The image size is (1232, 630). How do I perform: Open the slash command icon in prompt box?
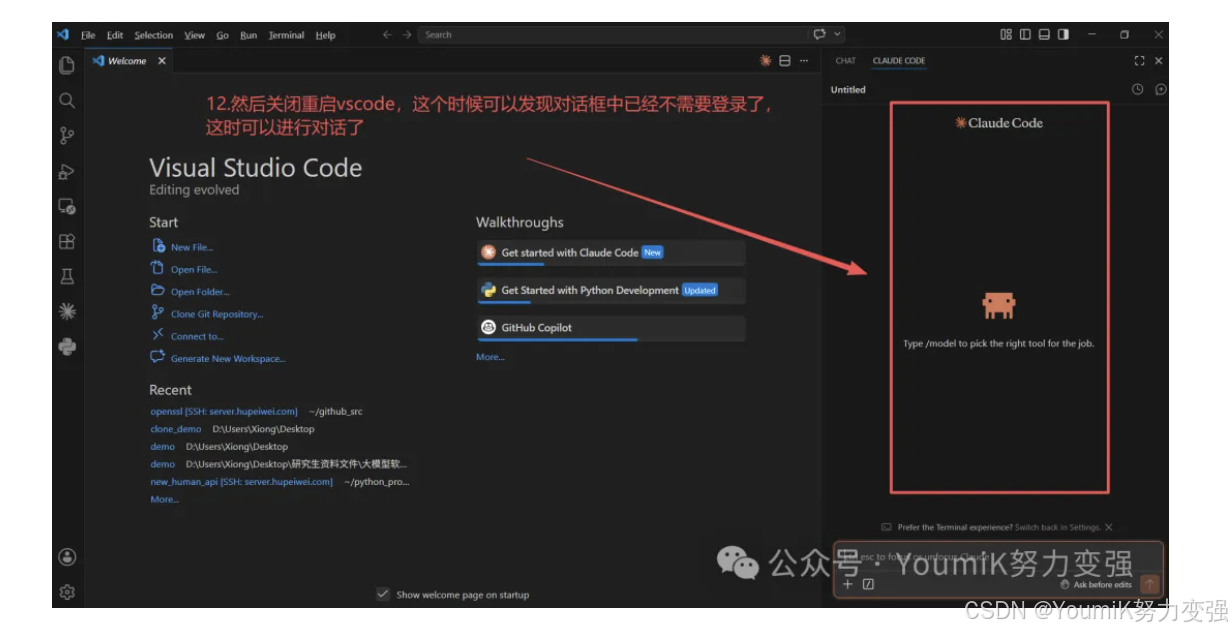(868, 584)
